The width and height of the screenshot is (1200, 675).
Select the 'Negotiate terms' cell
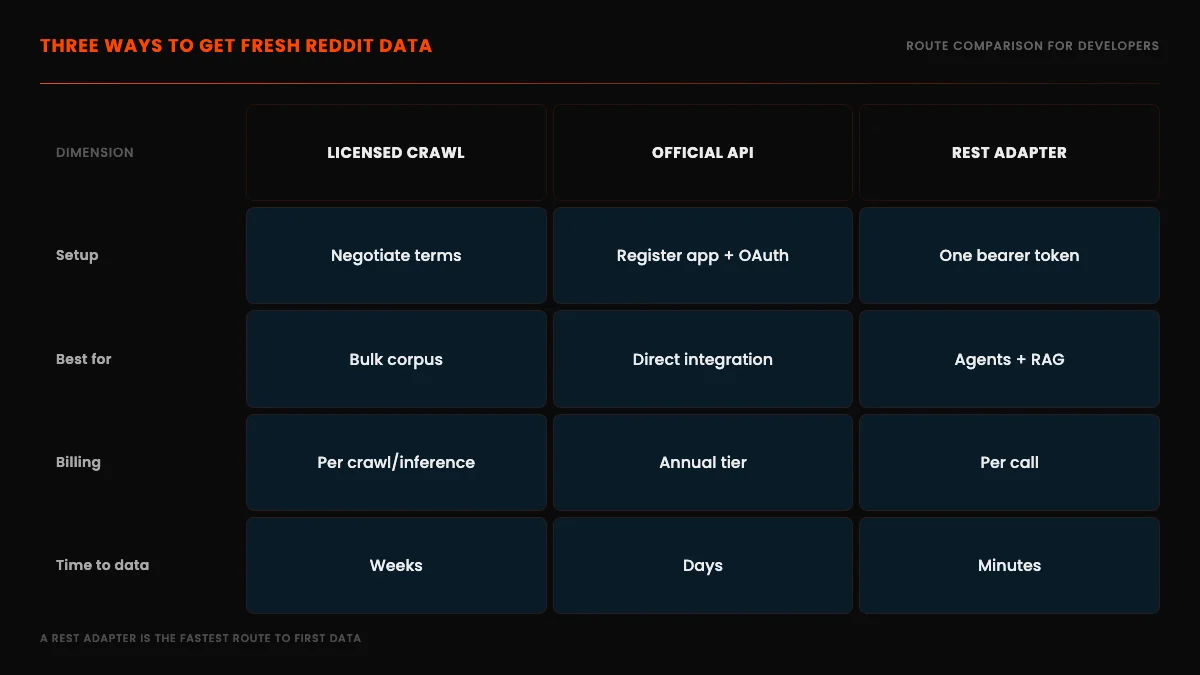tap(396, 255)
